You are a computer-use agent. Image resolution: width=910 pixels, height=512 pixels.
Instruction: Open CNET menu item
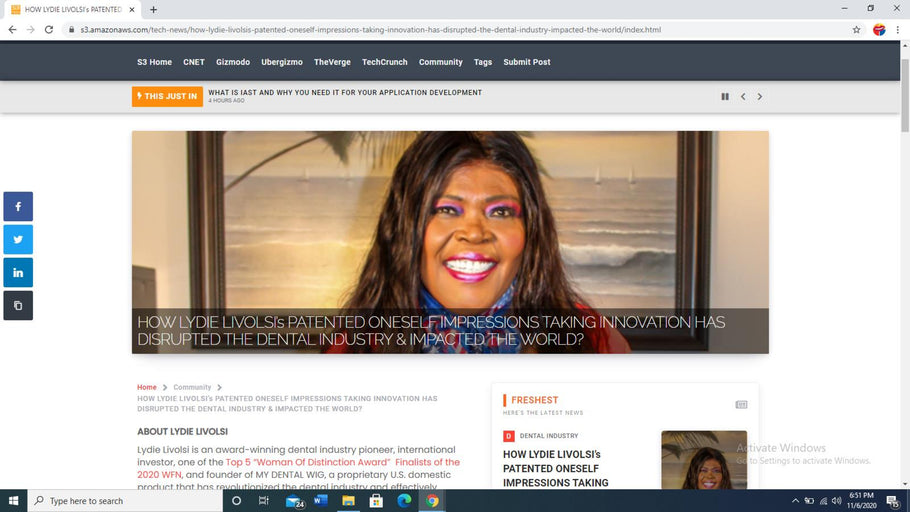click(194, 62)
